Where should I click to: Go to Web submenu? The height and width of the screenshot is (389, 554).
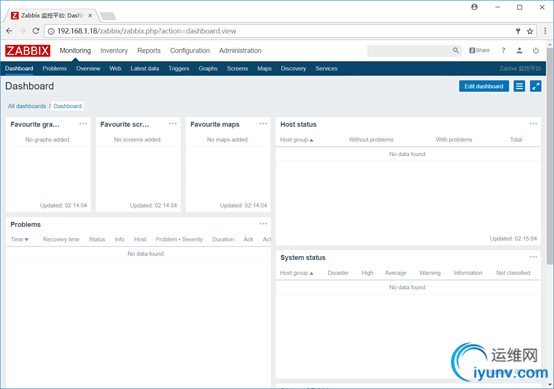click(x=115, y=69)
